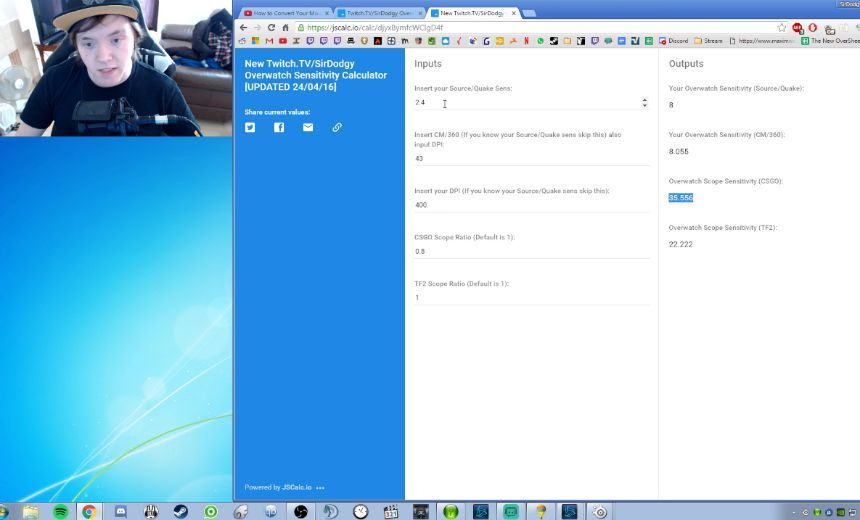Click the CSGO Scope Ratio input field
The width and height of the screenshot is (860, 520).
point(531,252)
